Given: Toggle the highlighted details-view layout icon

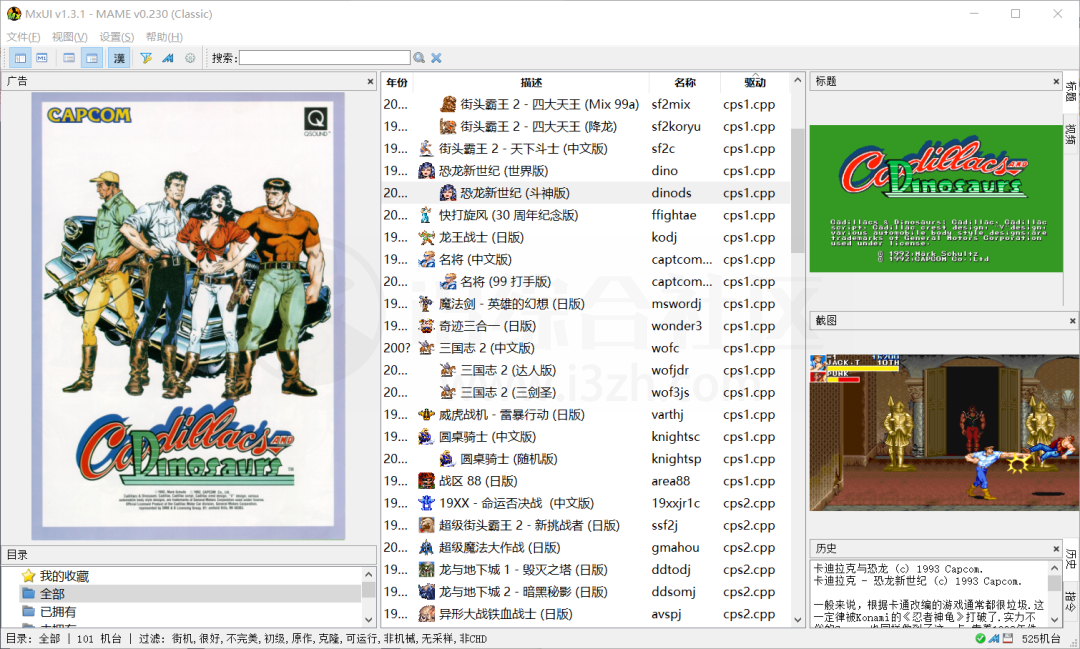Looking at the screenshot, I should (x=92, y=58).
